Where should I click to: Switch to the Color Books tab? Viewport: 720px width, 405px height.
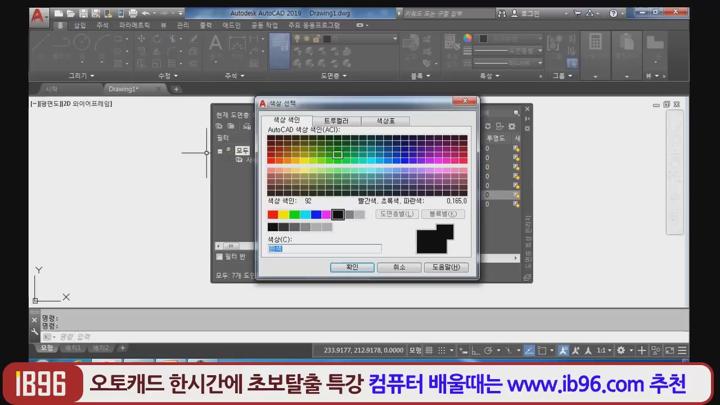(386, 121)
